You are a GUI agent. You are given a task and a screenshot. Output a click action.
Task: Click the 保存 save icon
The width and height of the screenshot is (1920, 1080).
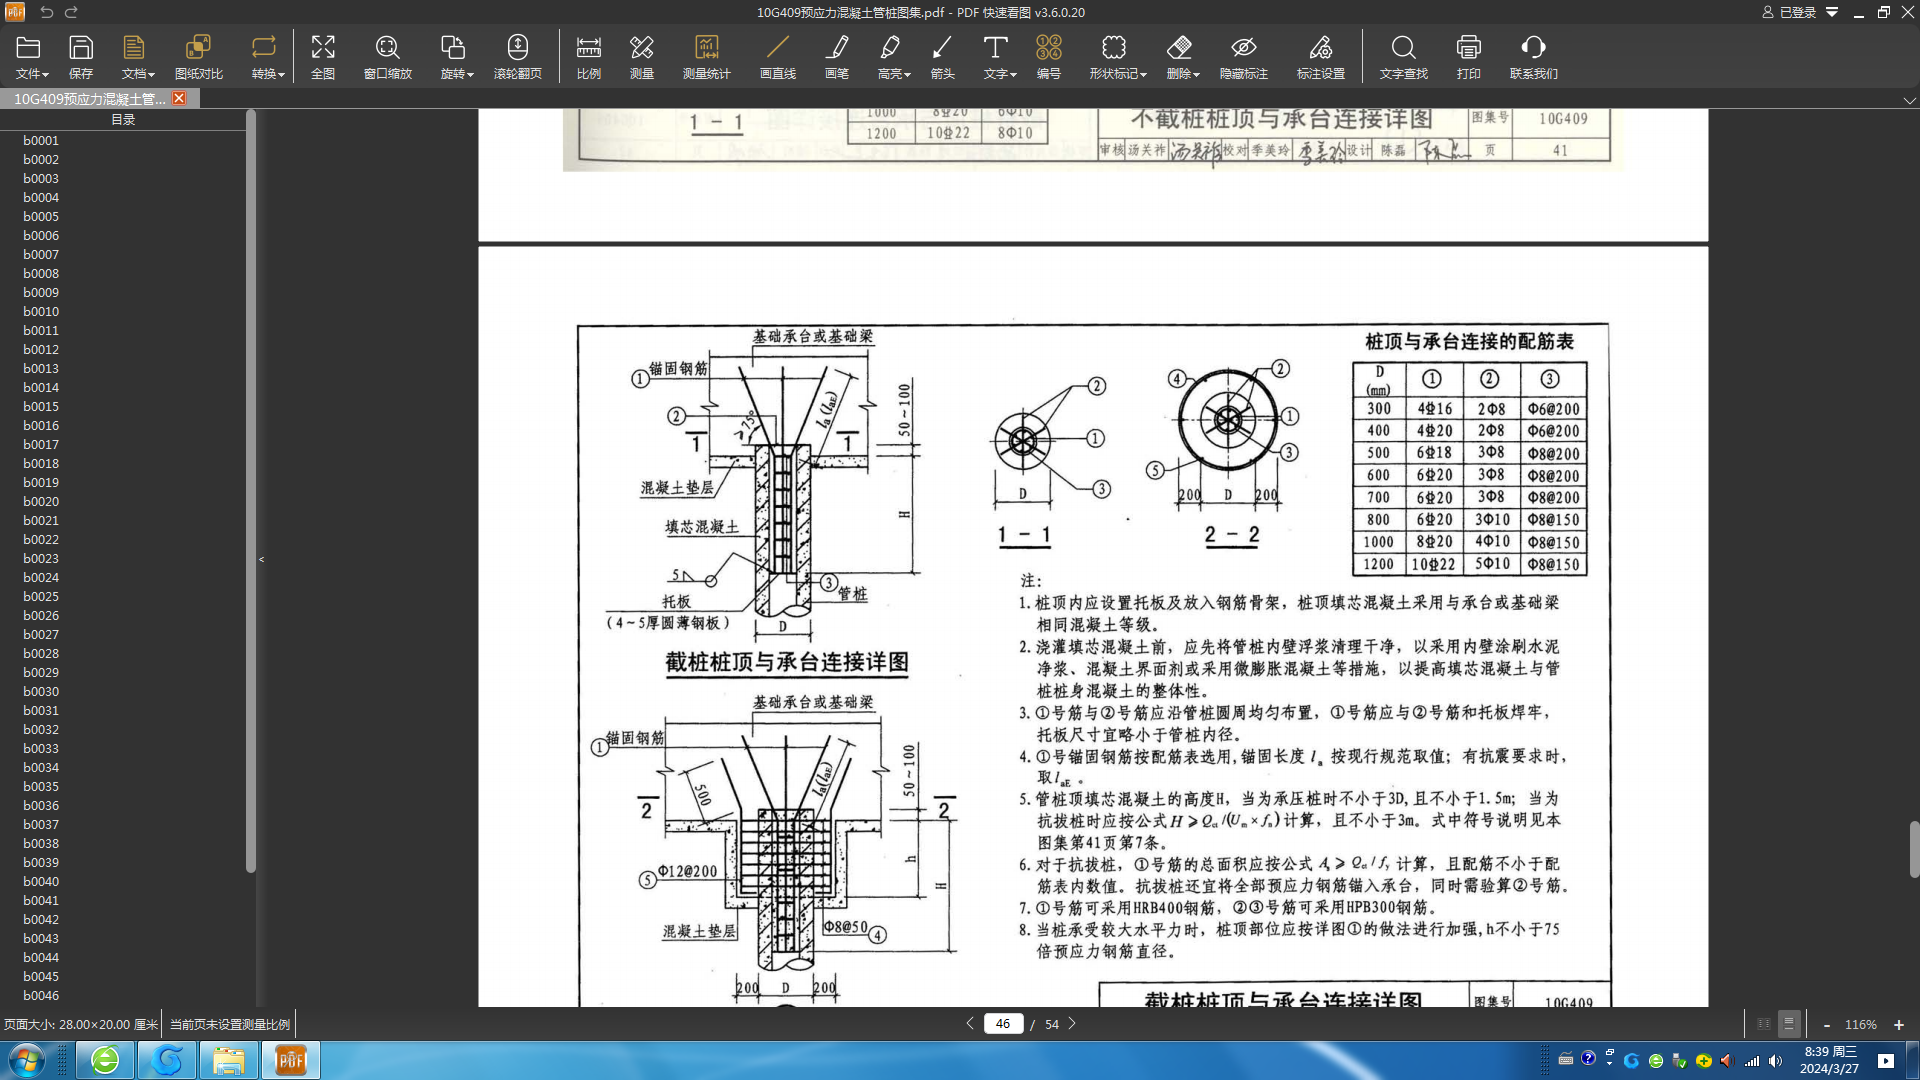pos(81,47)
